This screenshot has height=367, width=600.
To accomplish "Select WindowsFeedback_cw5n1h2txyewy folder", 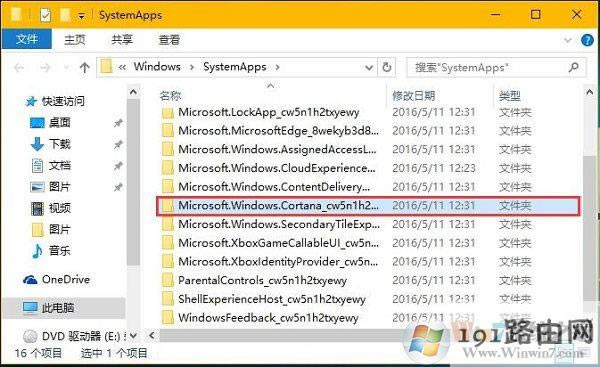I will pyautogui.click(x=268, y=318).
